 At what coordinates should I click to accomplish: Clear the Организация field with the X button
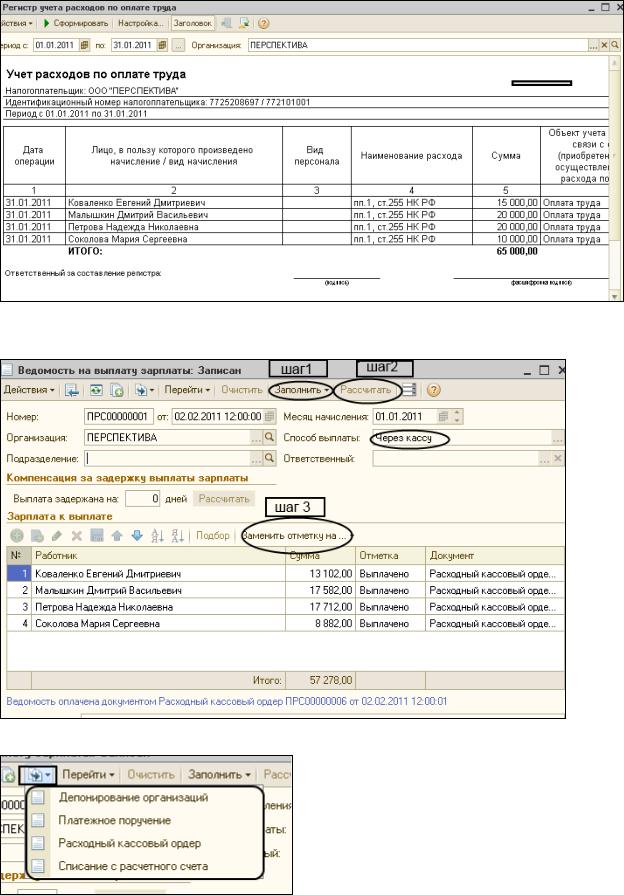pos(605,45)
